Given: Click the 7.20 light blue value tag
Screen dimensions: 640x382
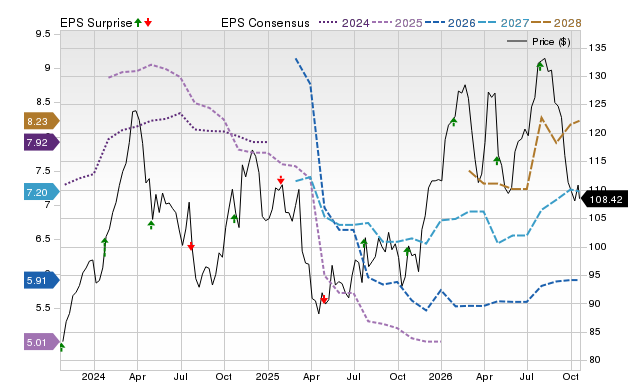Looking at the screenshot, I should (x=42, y=192).
